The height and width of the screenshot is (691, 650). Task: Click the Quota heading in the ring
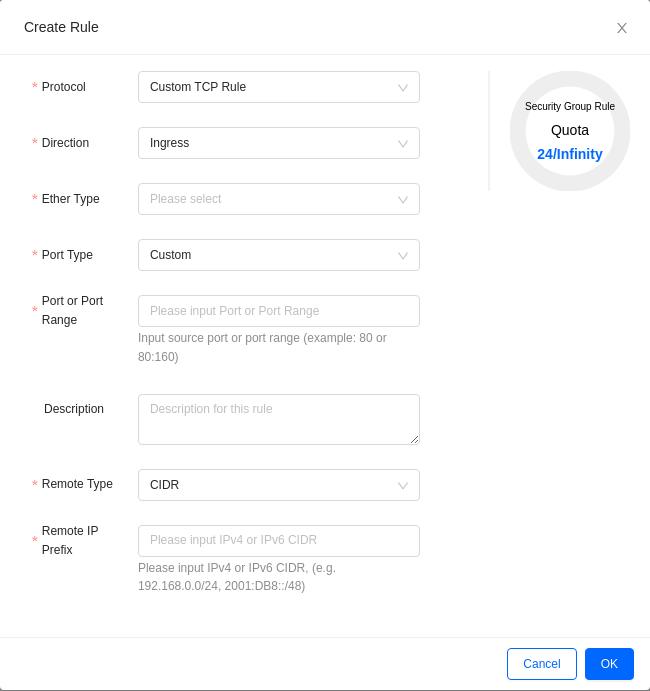tap(569, 130)
